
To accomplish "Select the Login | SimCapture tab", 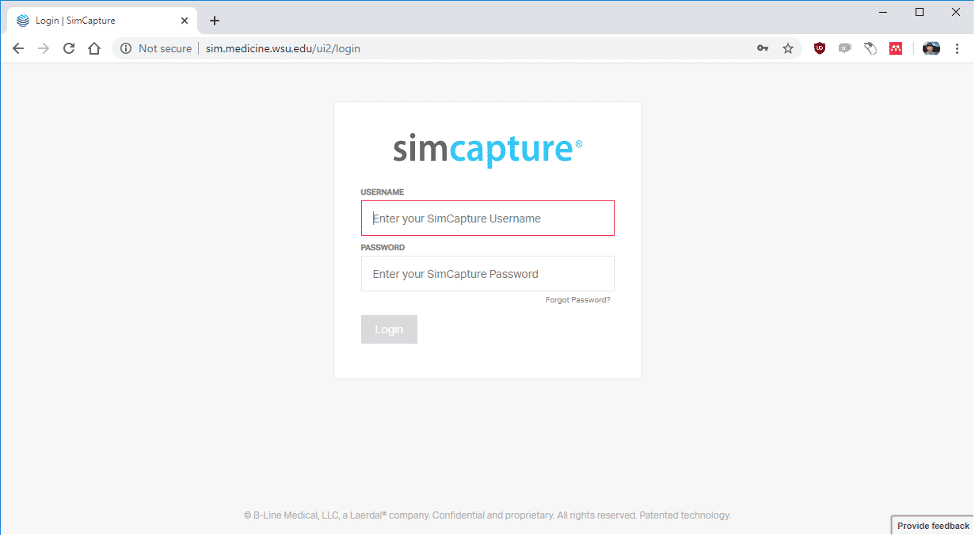I will (102, 21).
